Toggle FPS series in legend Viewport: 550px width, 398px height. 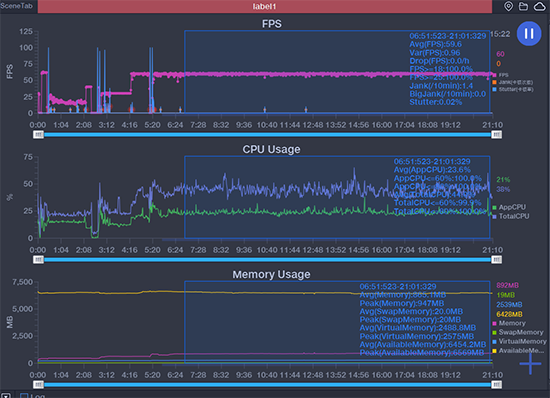500,75
